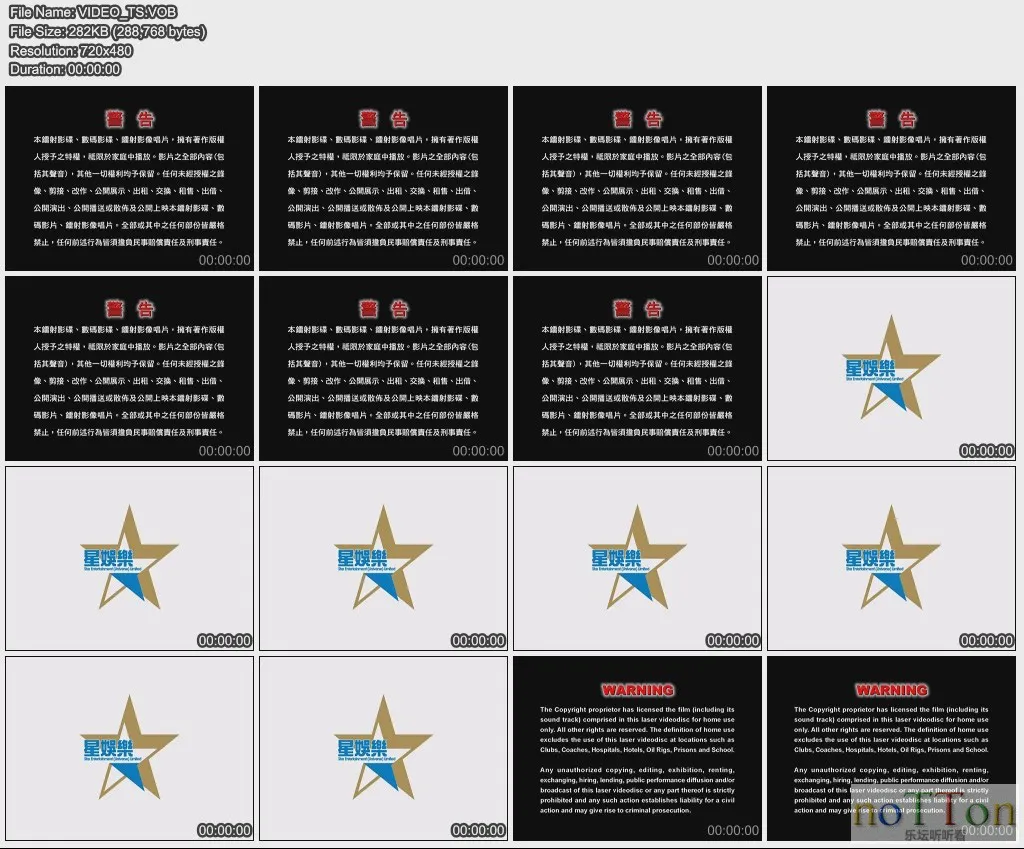Click the Resolution 720x480 label
This screenshot has width=1024, height=849.
point(70,50)
